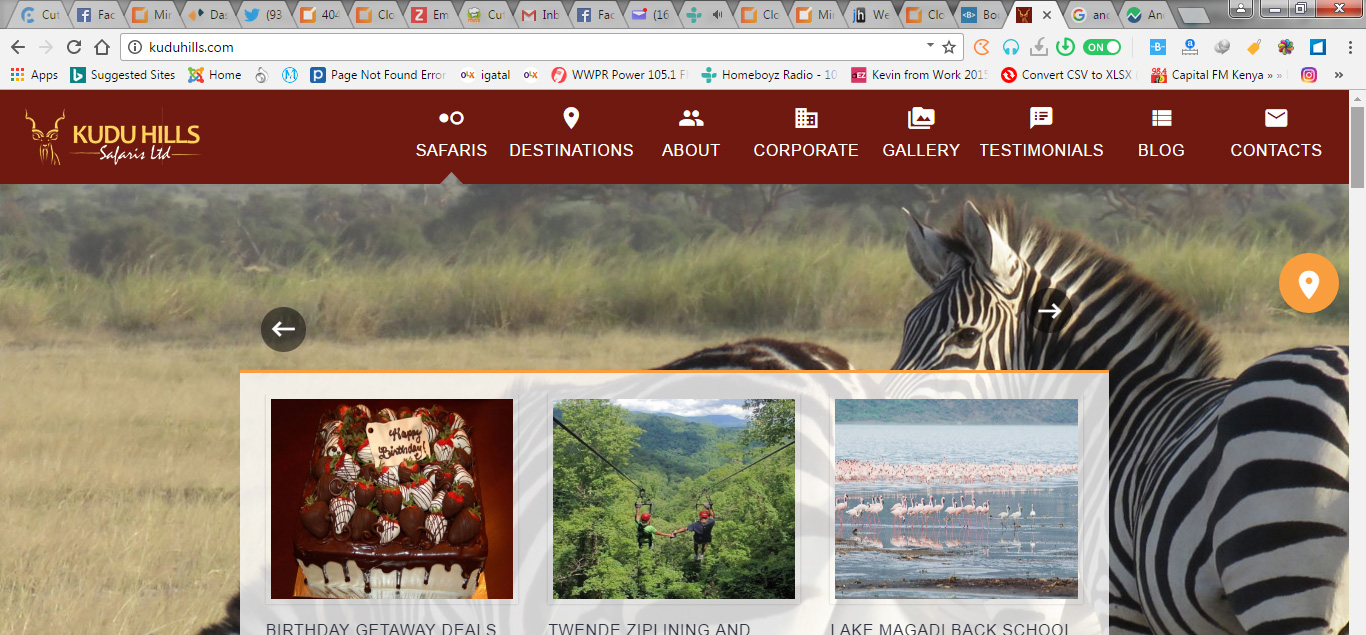Screen dimensions: 1366x635
Task: Click the orange price tag extension icon
Action: tap(1254, 47)
